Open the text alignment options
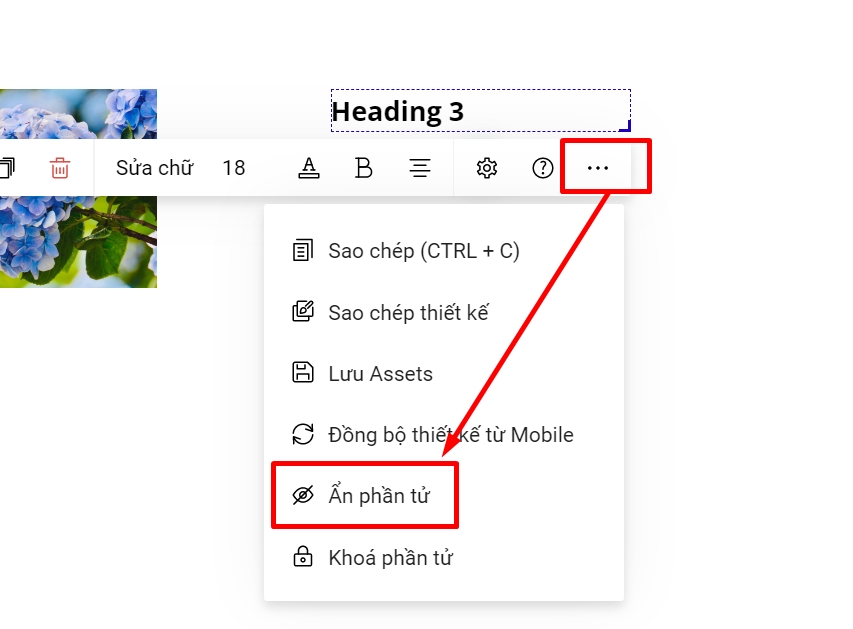 click(420, 168)
